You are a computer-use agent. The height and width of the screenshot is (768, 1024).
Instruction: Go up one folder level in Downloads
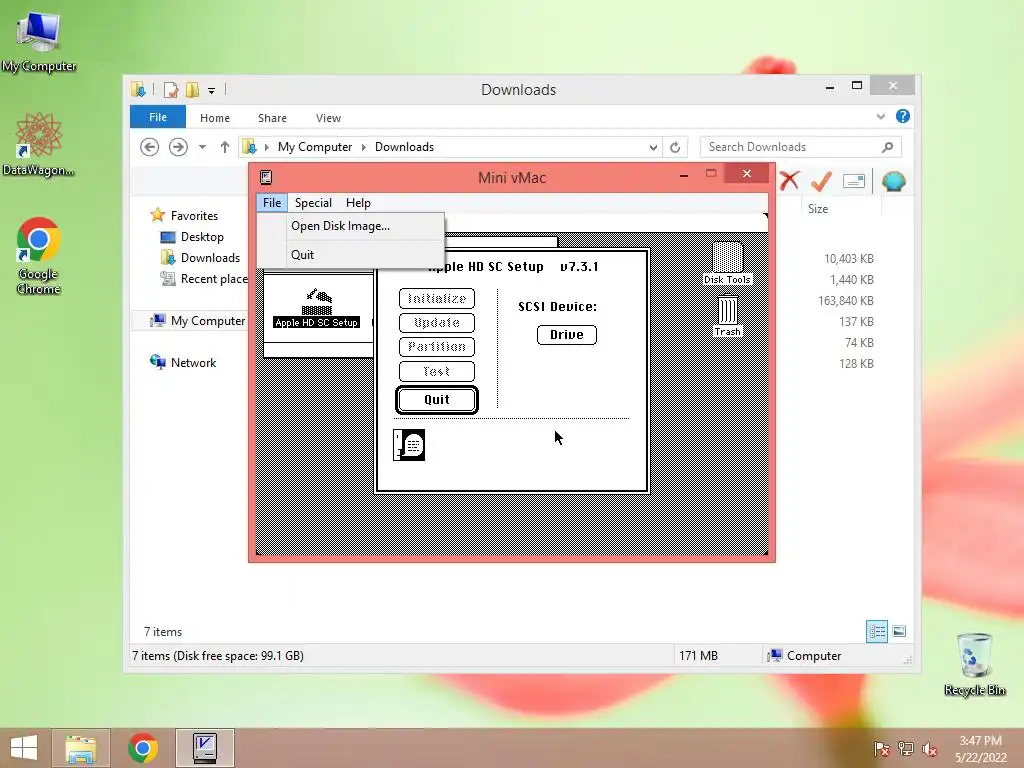tap(225, 147)
